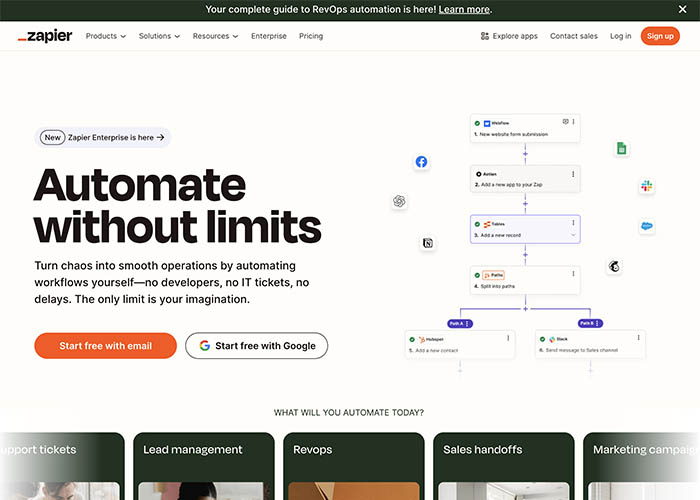
Task: Open the Revops card
Action: pos(354,466)
